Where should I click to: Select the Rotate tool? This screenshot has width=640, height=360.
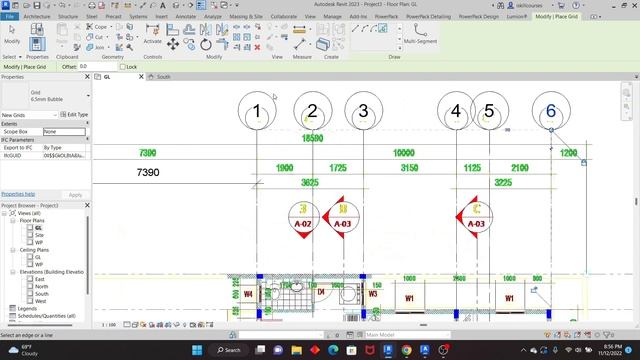pyautogui.click(x=206, y=44)
